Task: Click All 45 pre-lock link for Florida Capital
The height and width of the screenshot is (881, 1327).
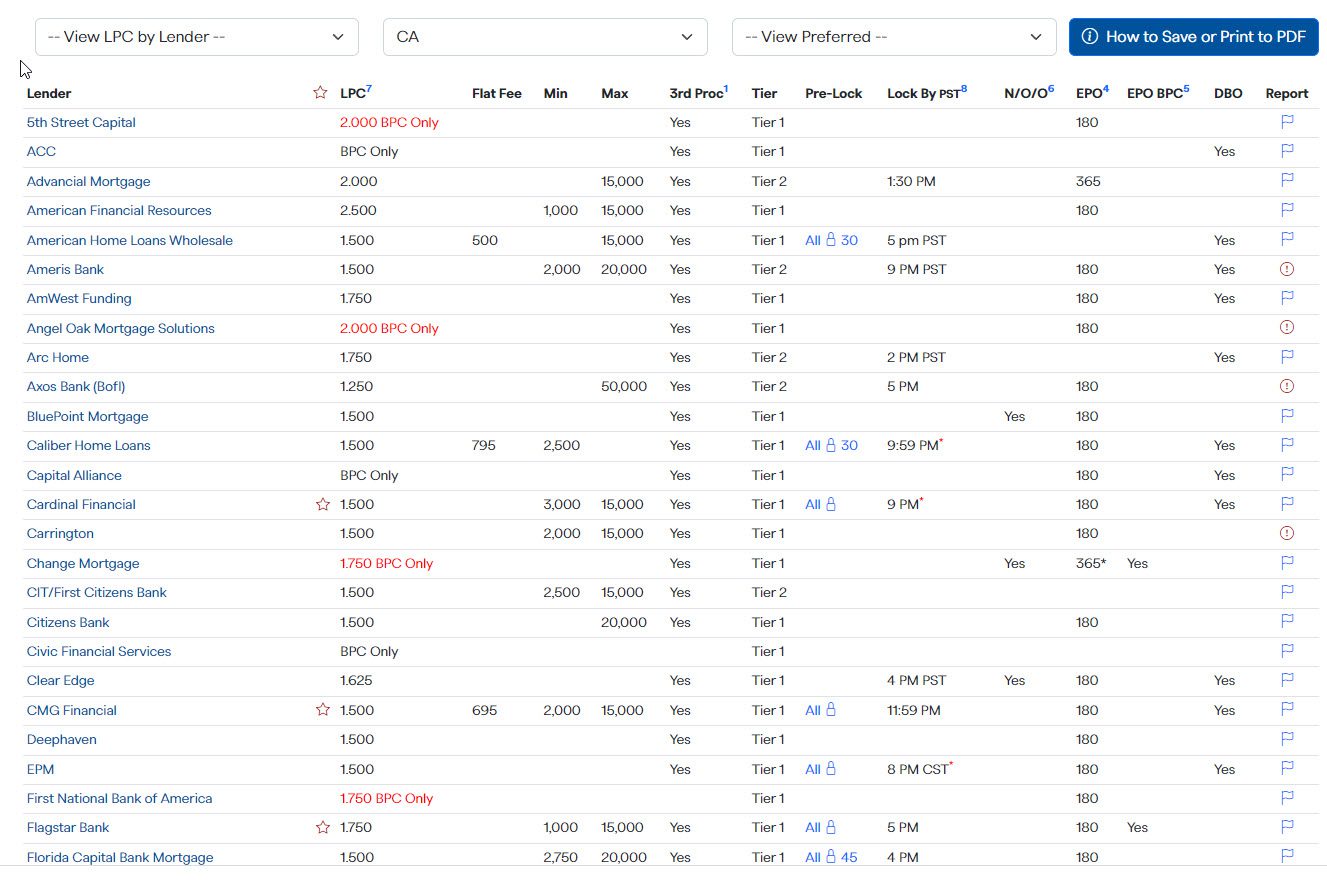Action: coord(831,857)
